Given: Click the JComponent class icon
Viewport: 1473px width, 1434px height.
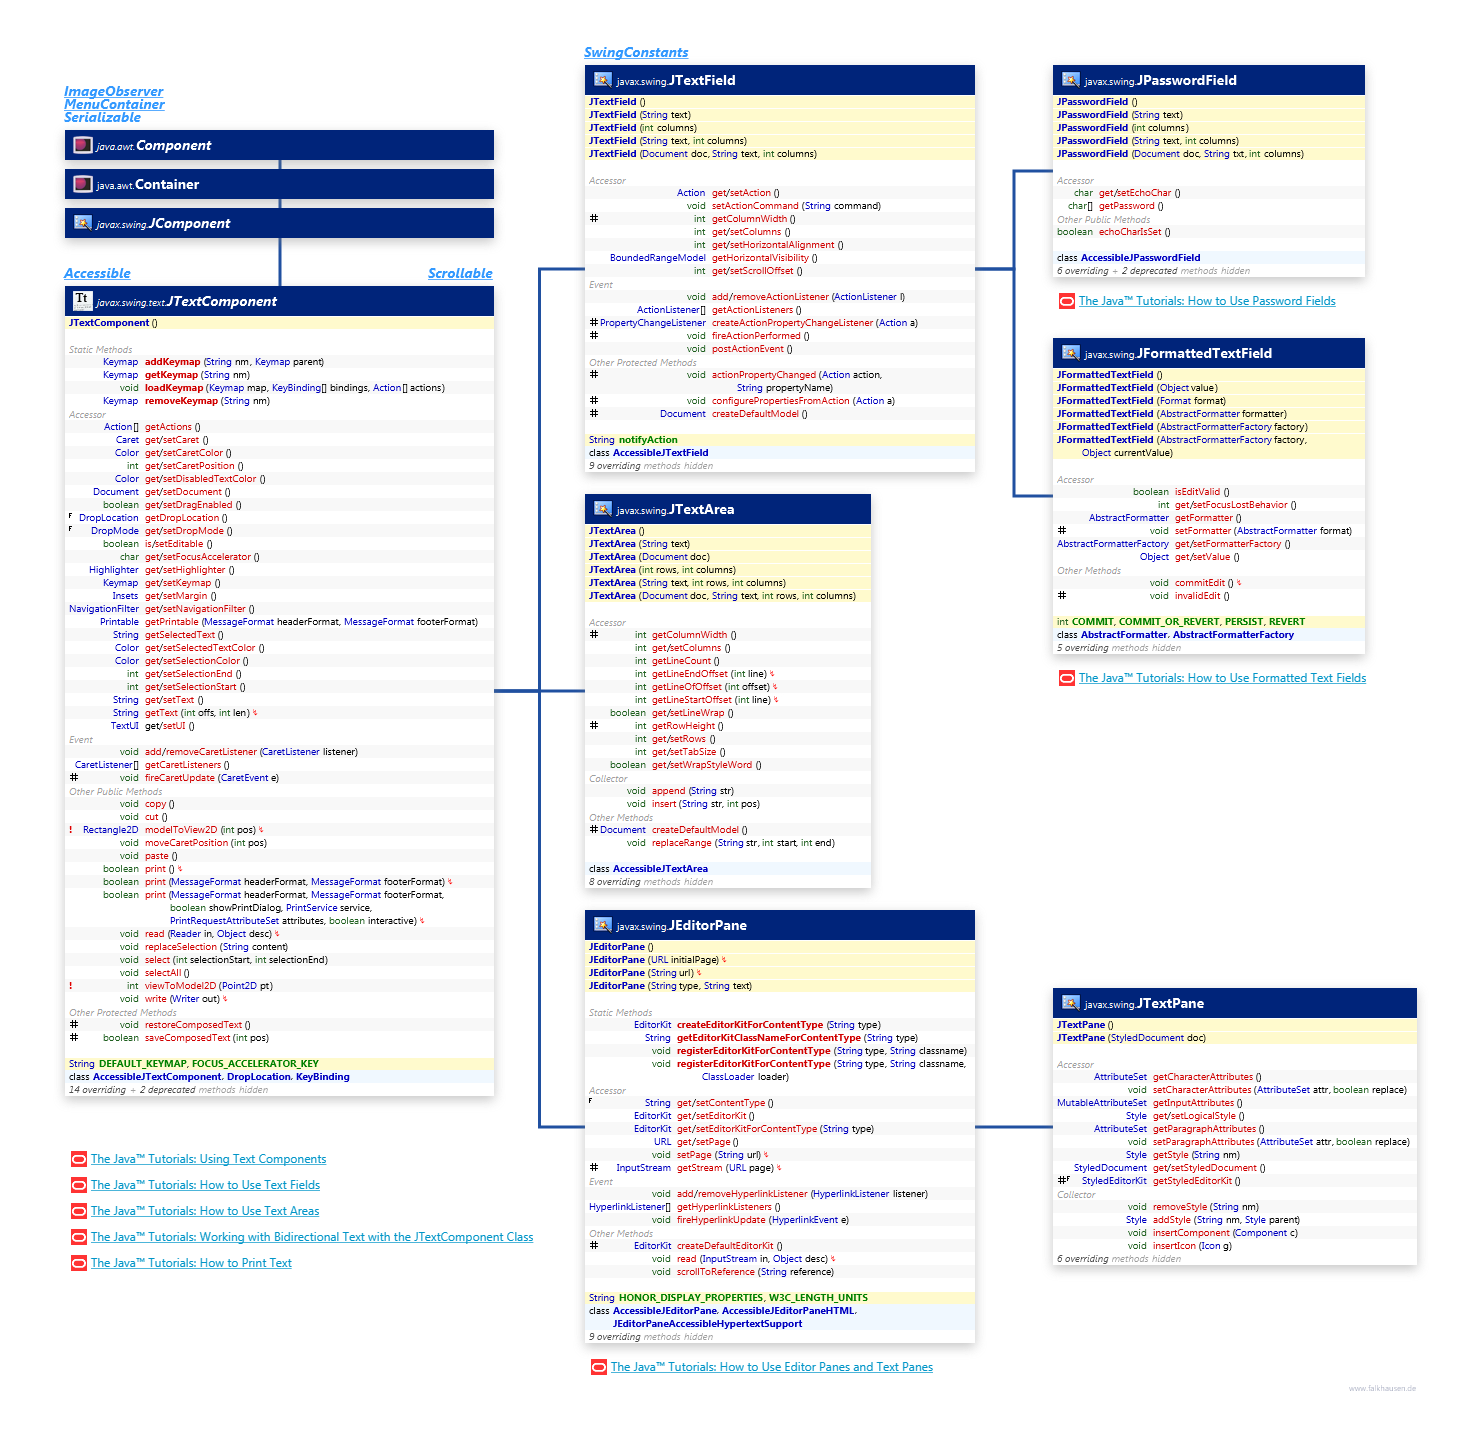Looking at the screenshot, I should pos(83,223).
